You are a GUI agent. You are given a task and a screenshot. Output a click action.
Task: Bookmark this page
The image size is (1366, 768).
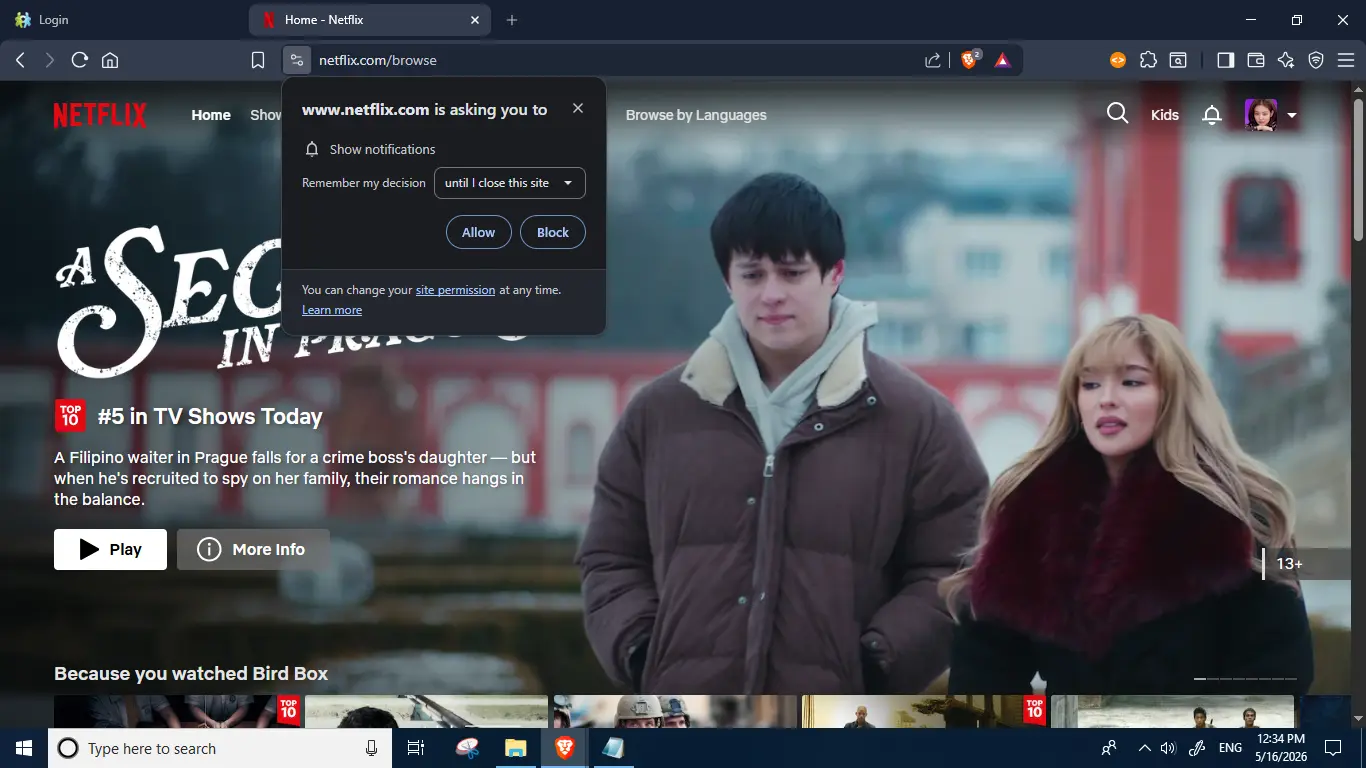click(258, 60)
